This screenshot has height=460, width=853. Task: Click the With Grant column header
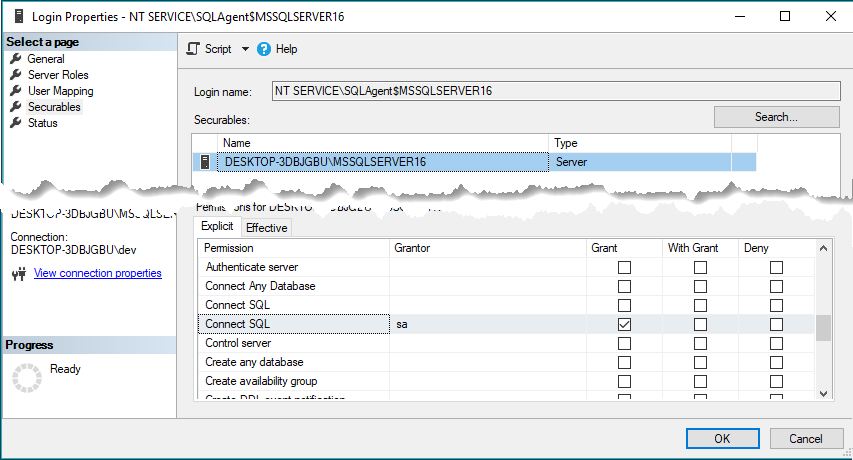tap(700, 248)
